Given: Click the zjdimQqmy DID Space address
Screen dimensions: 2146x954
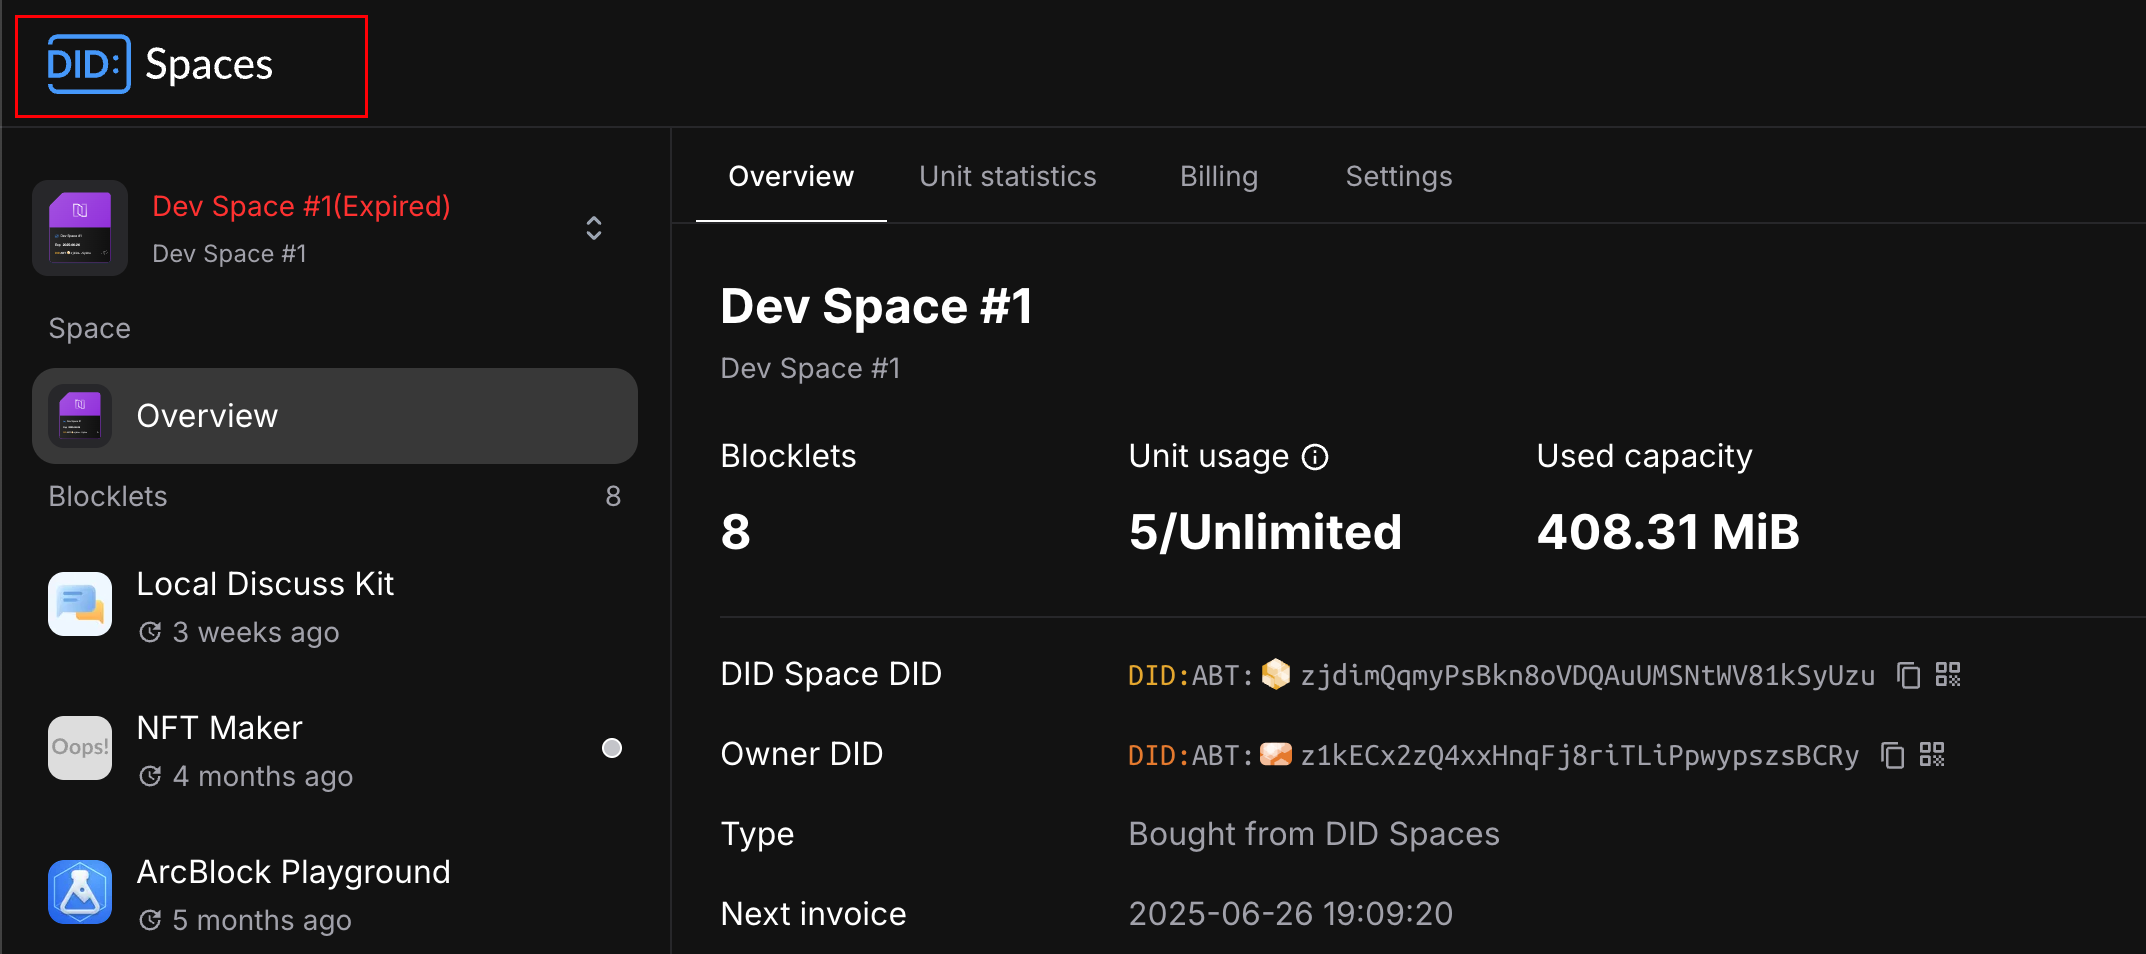Looking at the screenshot, I should [1587, 676].
